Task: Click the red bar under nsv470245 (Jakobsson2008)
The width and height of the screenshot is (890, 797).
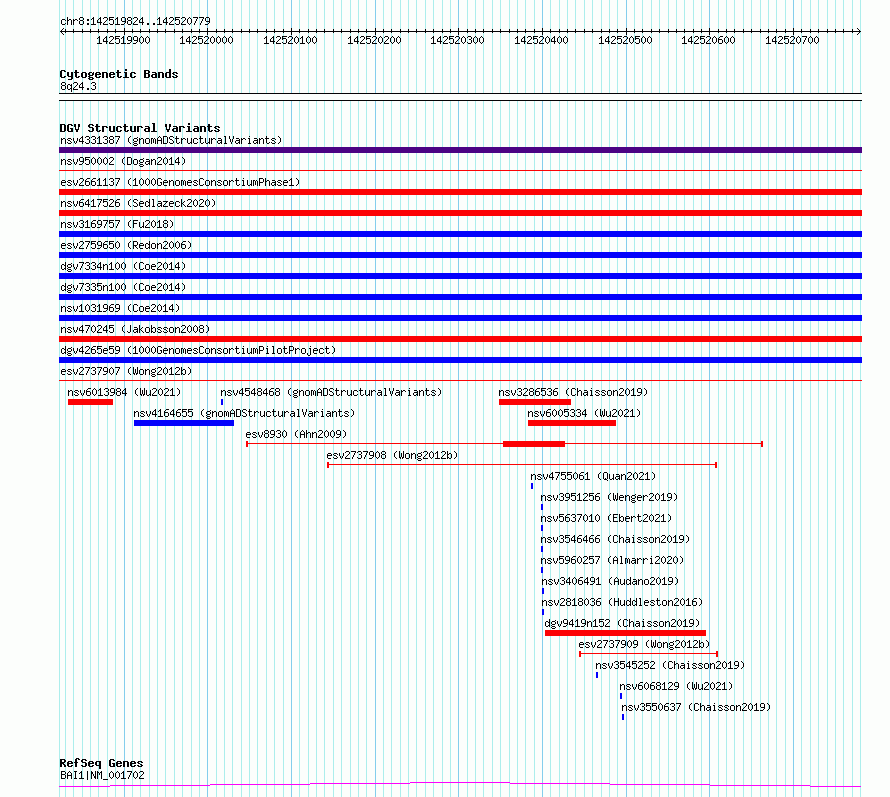Action: (x=460, y=339)
